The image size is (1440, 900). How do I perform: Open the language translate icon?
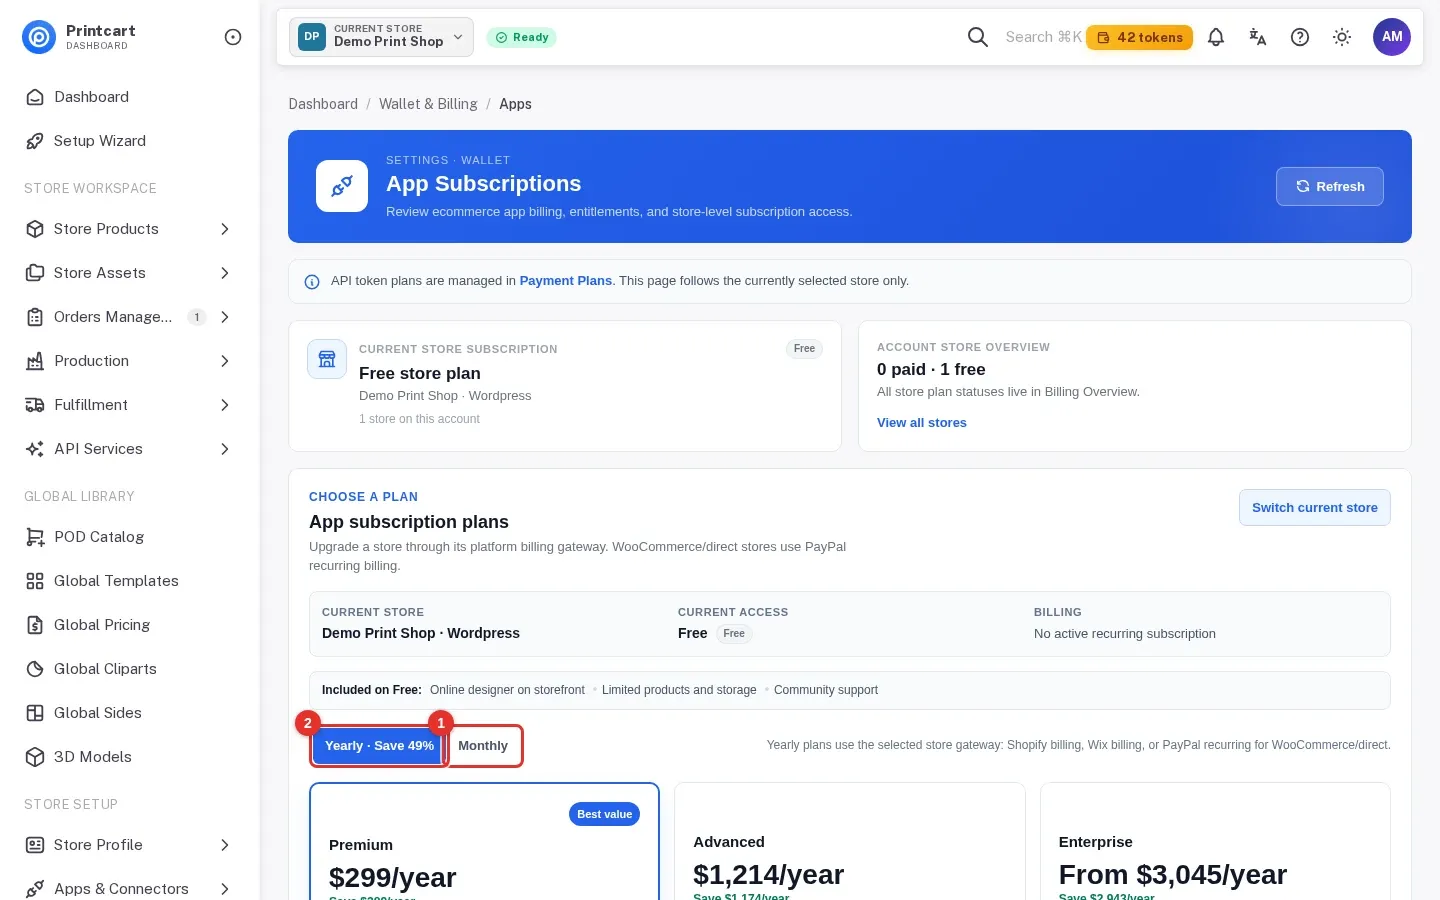(1258, 37)
